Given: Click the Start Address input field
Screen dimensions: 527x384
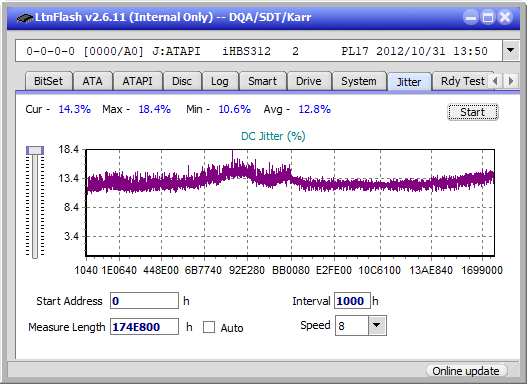Looking at the screenshot, I should click(x=144, y=301).
